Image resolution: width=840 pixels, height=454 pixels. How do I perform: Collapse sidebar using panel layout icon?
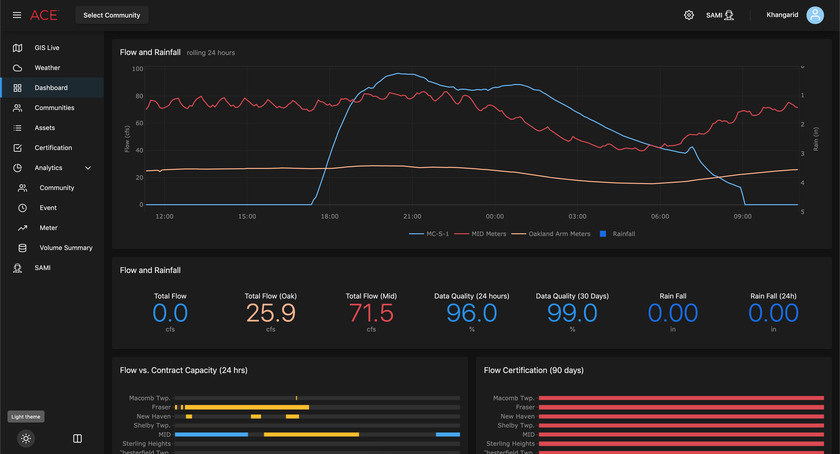coord(77,438)
